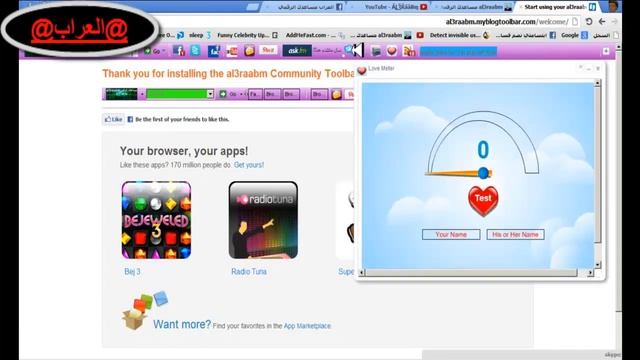640x360 pixels.
Task: Open the Twitter icon in community toolbar
Action: (x=196, y=51)
